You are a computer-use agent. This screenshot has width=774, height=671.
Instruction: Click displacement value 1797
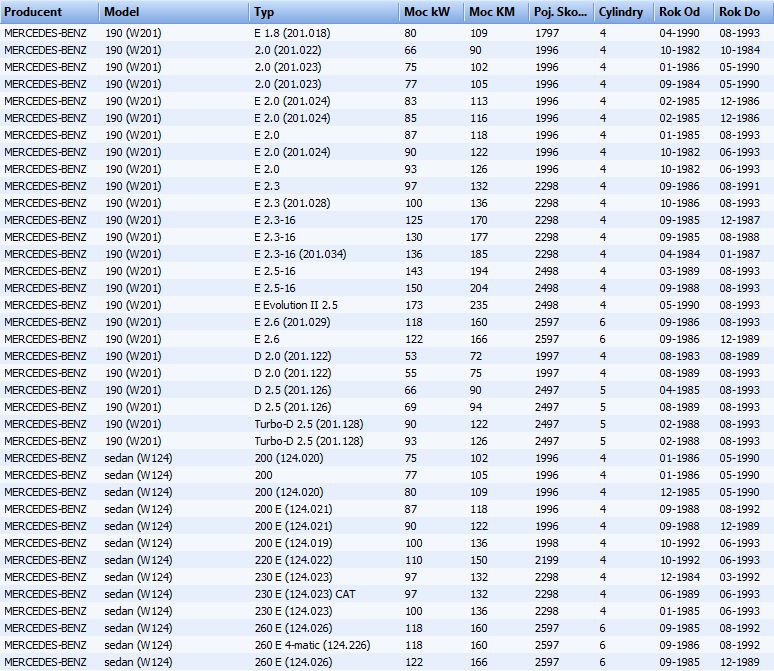[x=547, y=33]
